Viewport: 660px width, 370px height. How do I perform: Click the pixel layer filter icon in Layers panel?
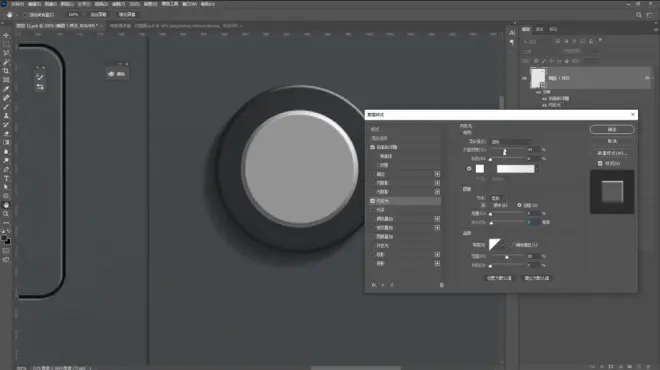tap(558, 41)
